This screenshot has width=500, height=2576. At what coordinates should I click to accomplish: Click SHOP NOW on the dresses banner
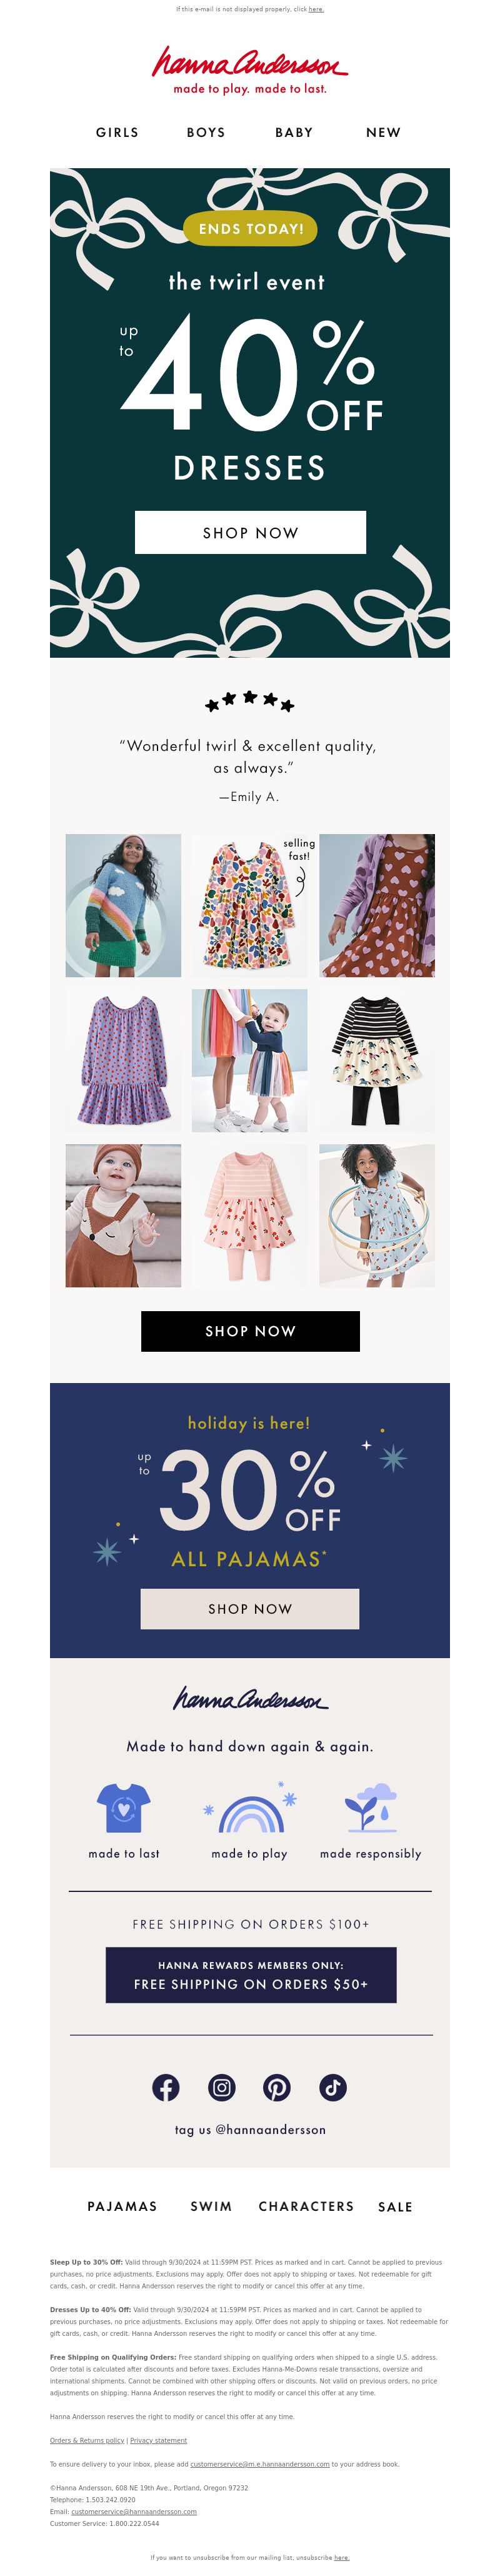coord(250,532)
